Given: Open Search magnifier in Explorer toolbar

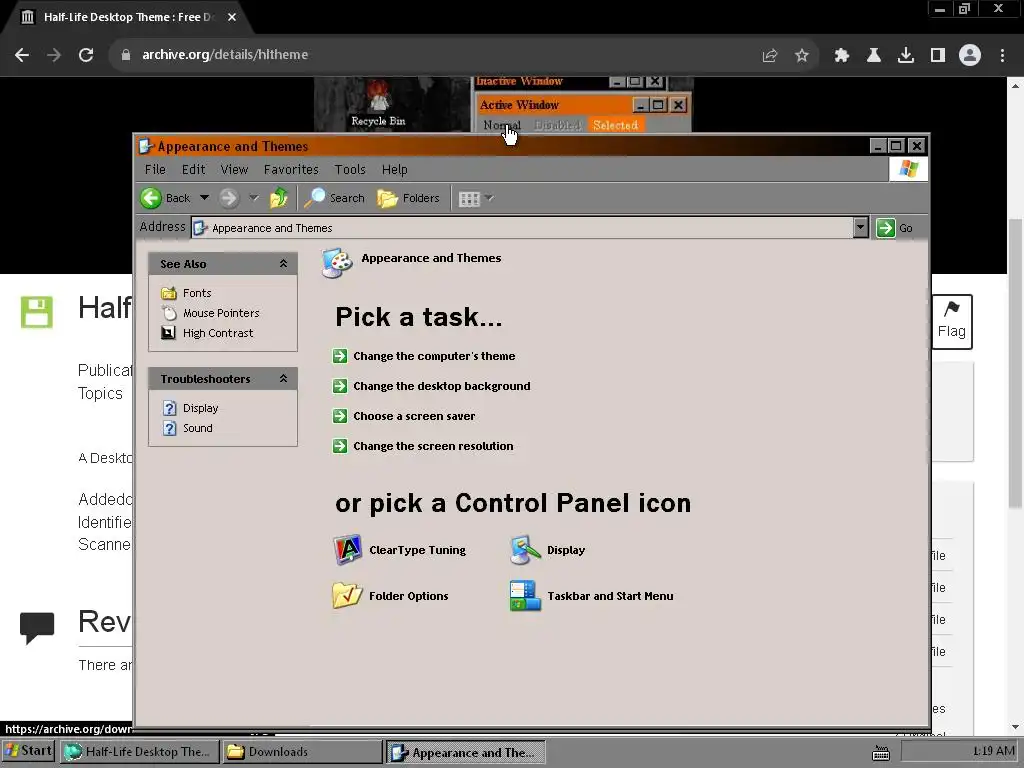Looking at the screenshot, I should point(334,198).
